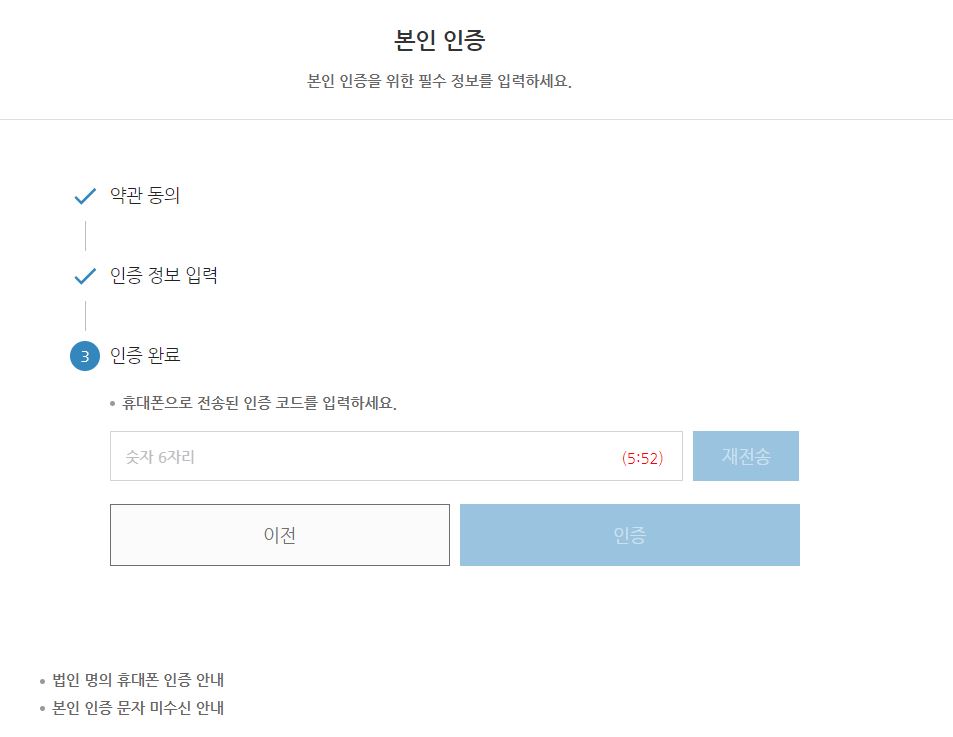Open 본인 인증 문자 미수신 안내 link
This screenshot has width=953, height=737.
tap(138, 708)
